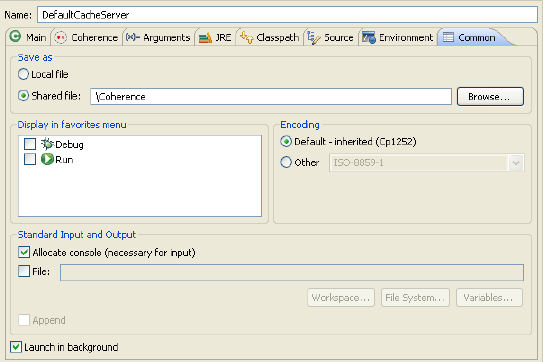Image resolution: width=543 pixels, height=362 pixels.
Task: Click the Workspace... button
Action: (341, 298)
